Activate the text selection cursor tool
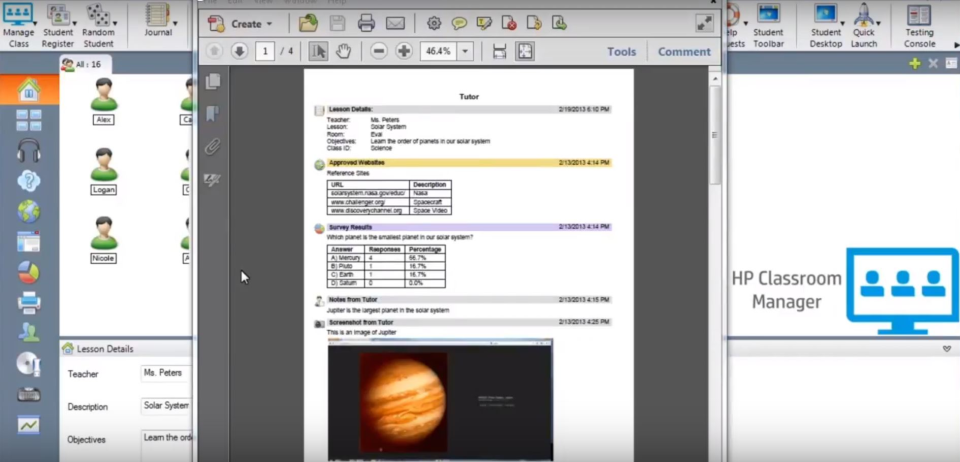Image resolution: width=960 pixels, height=462 pixels. [318, 51]
